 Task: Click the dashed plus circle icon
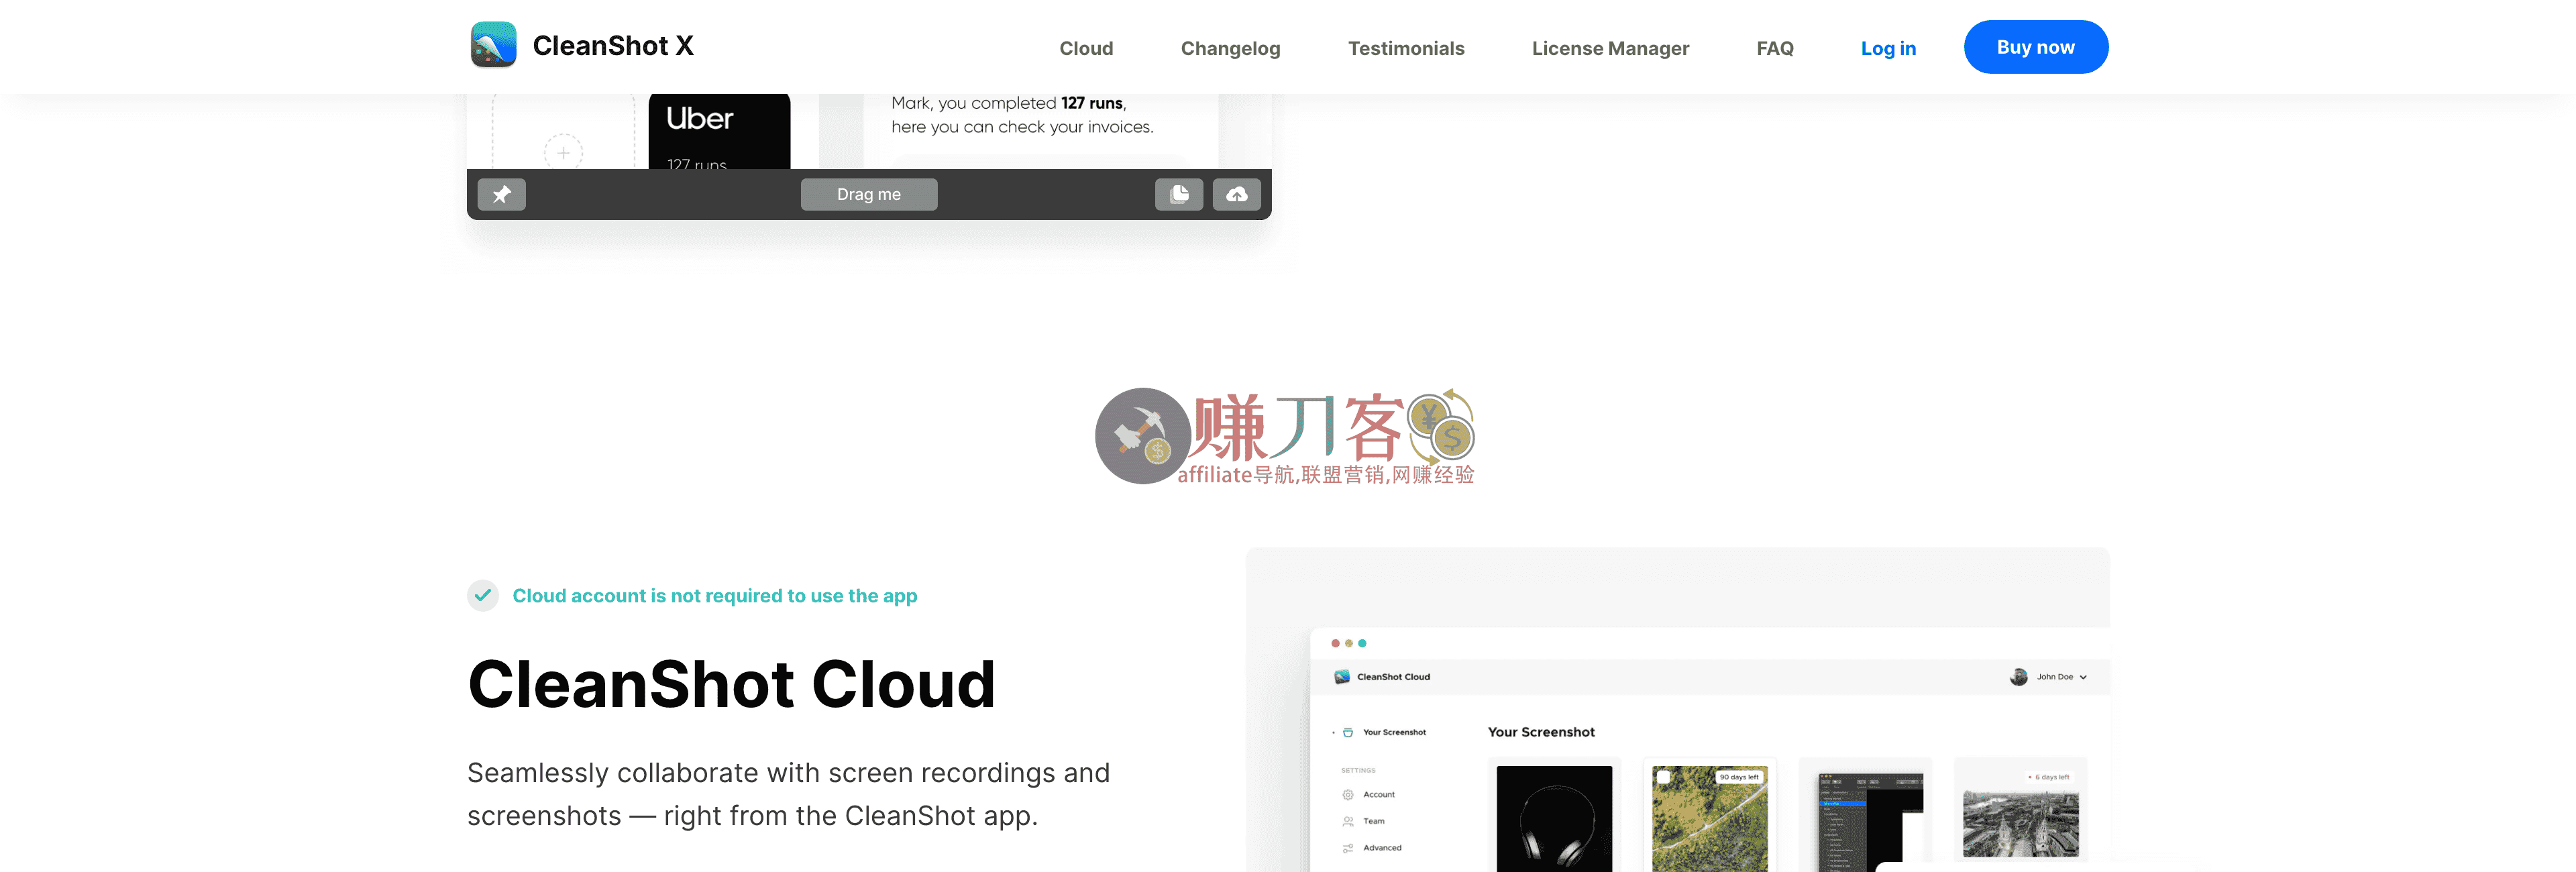point(564,153)
